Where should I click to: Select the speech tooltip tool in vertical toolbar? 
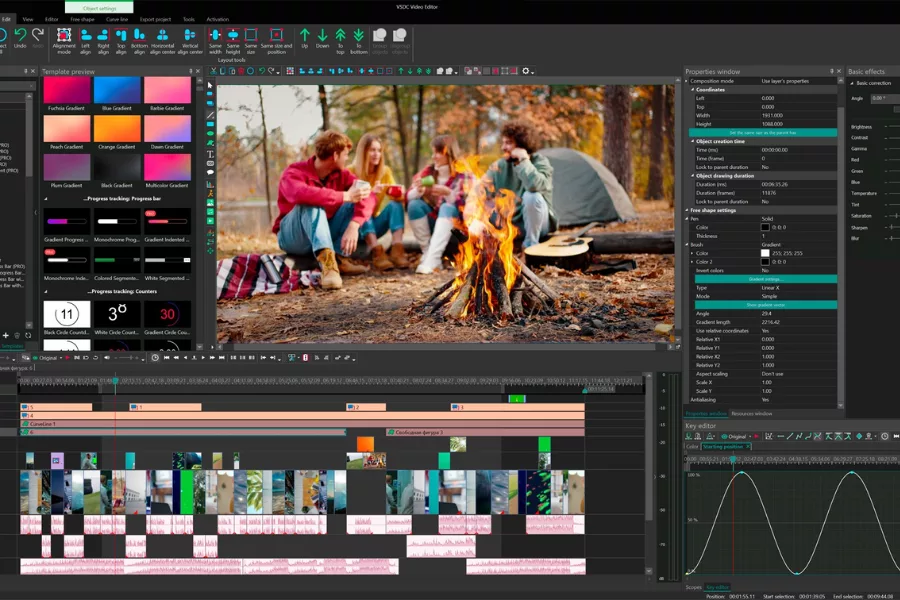(210, 172)
